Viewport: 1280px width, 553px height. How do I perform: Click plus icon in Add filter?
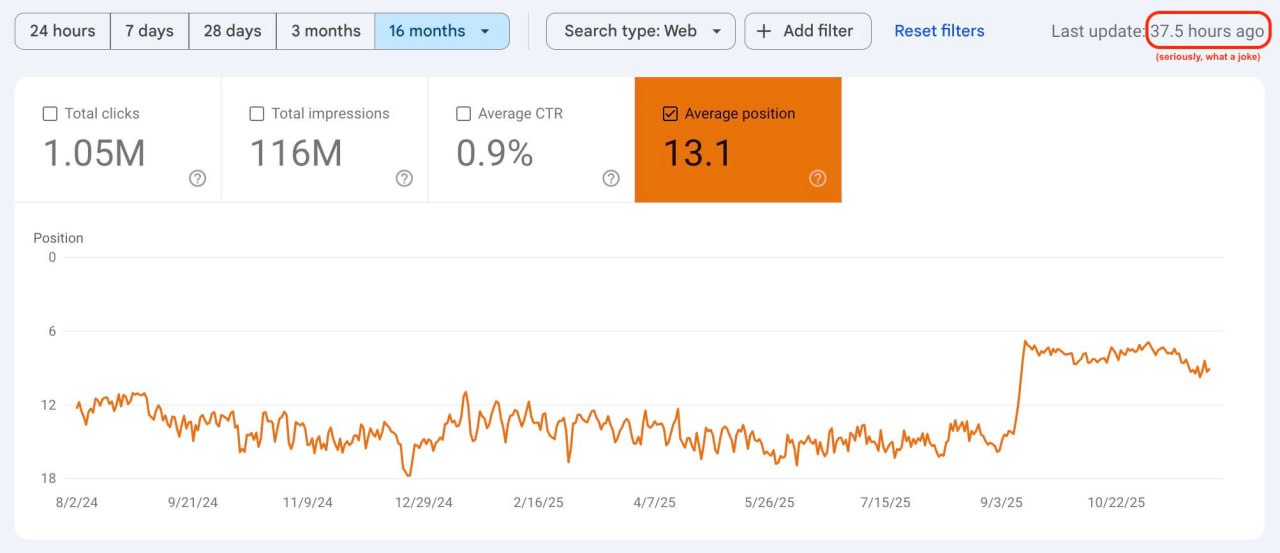point(764,31)
